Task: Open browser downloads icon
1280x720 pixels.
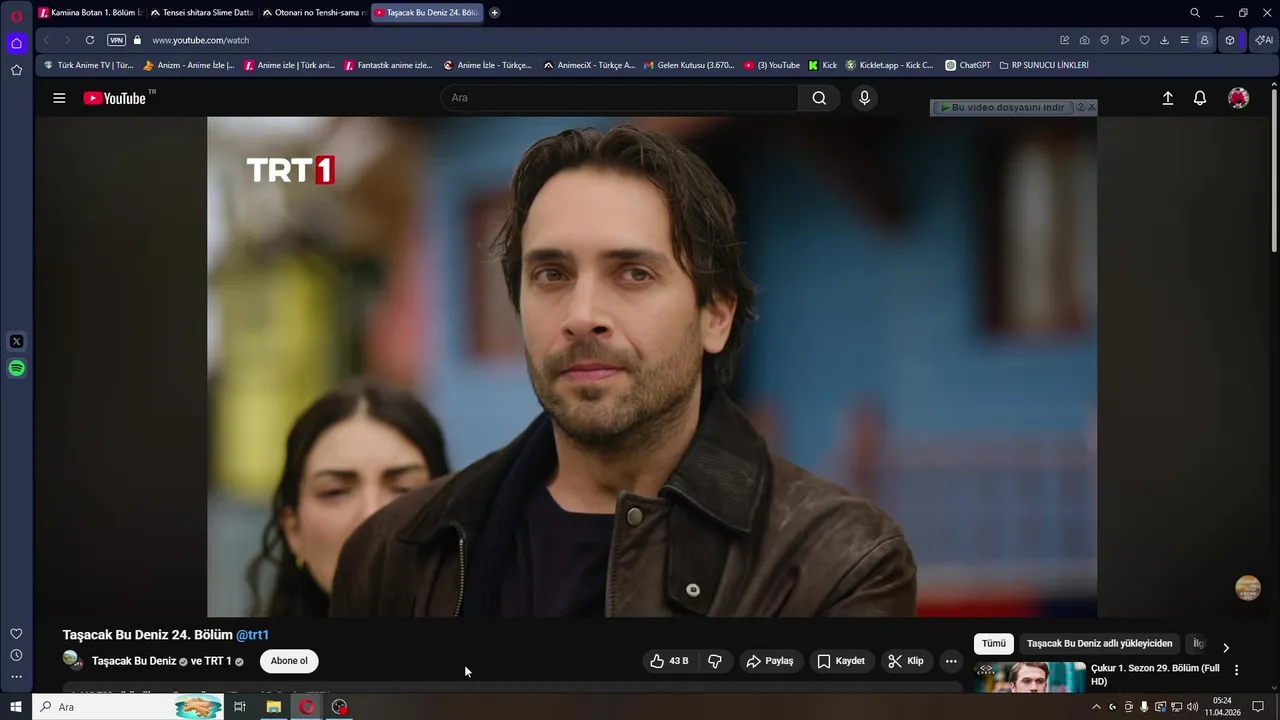Action: 1165,40
